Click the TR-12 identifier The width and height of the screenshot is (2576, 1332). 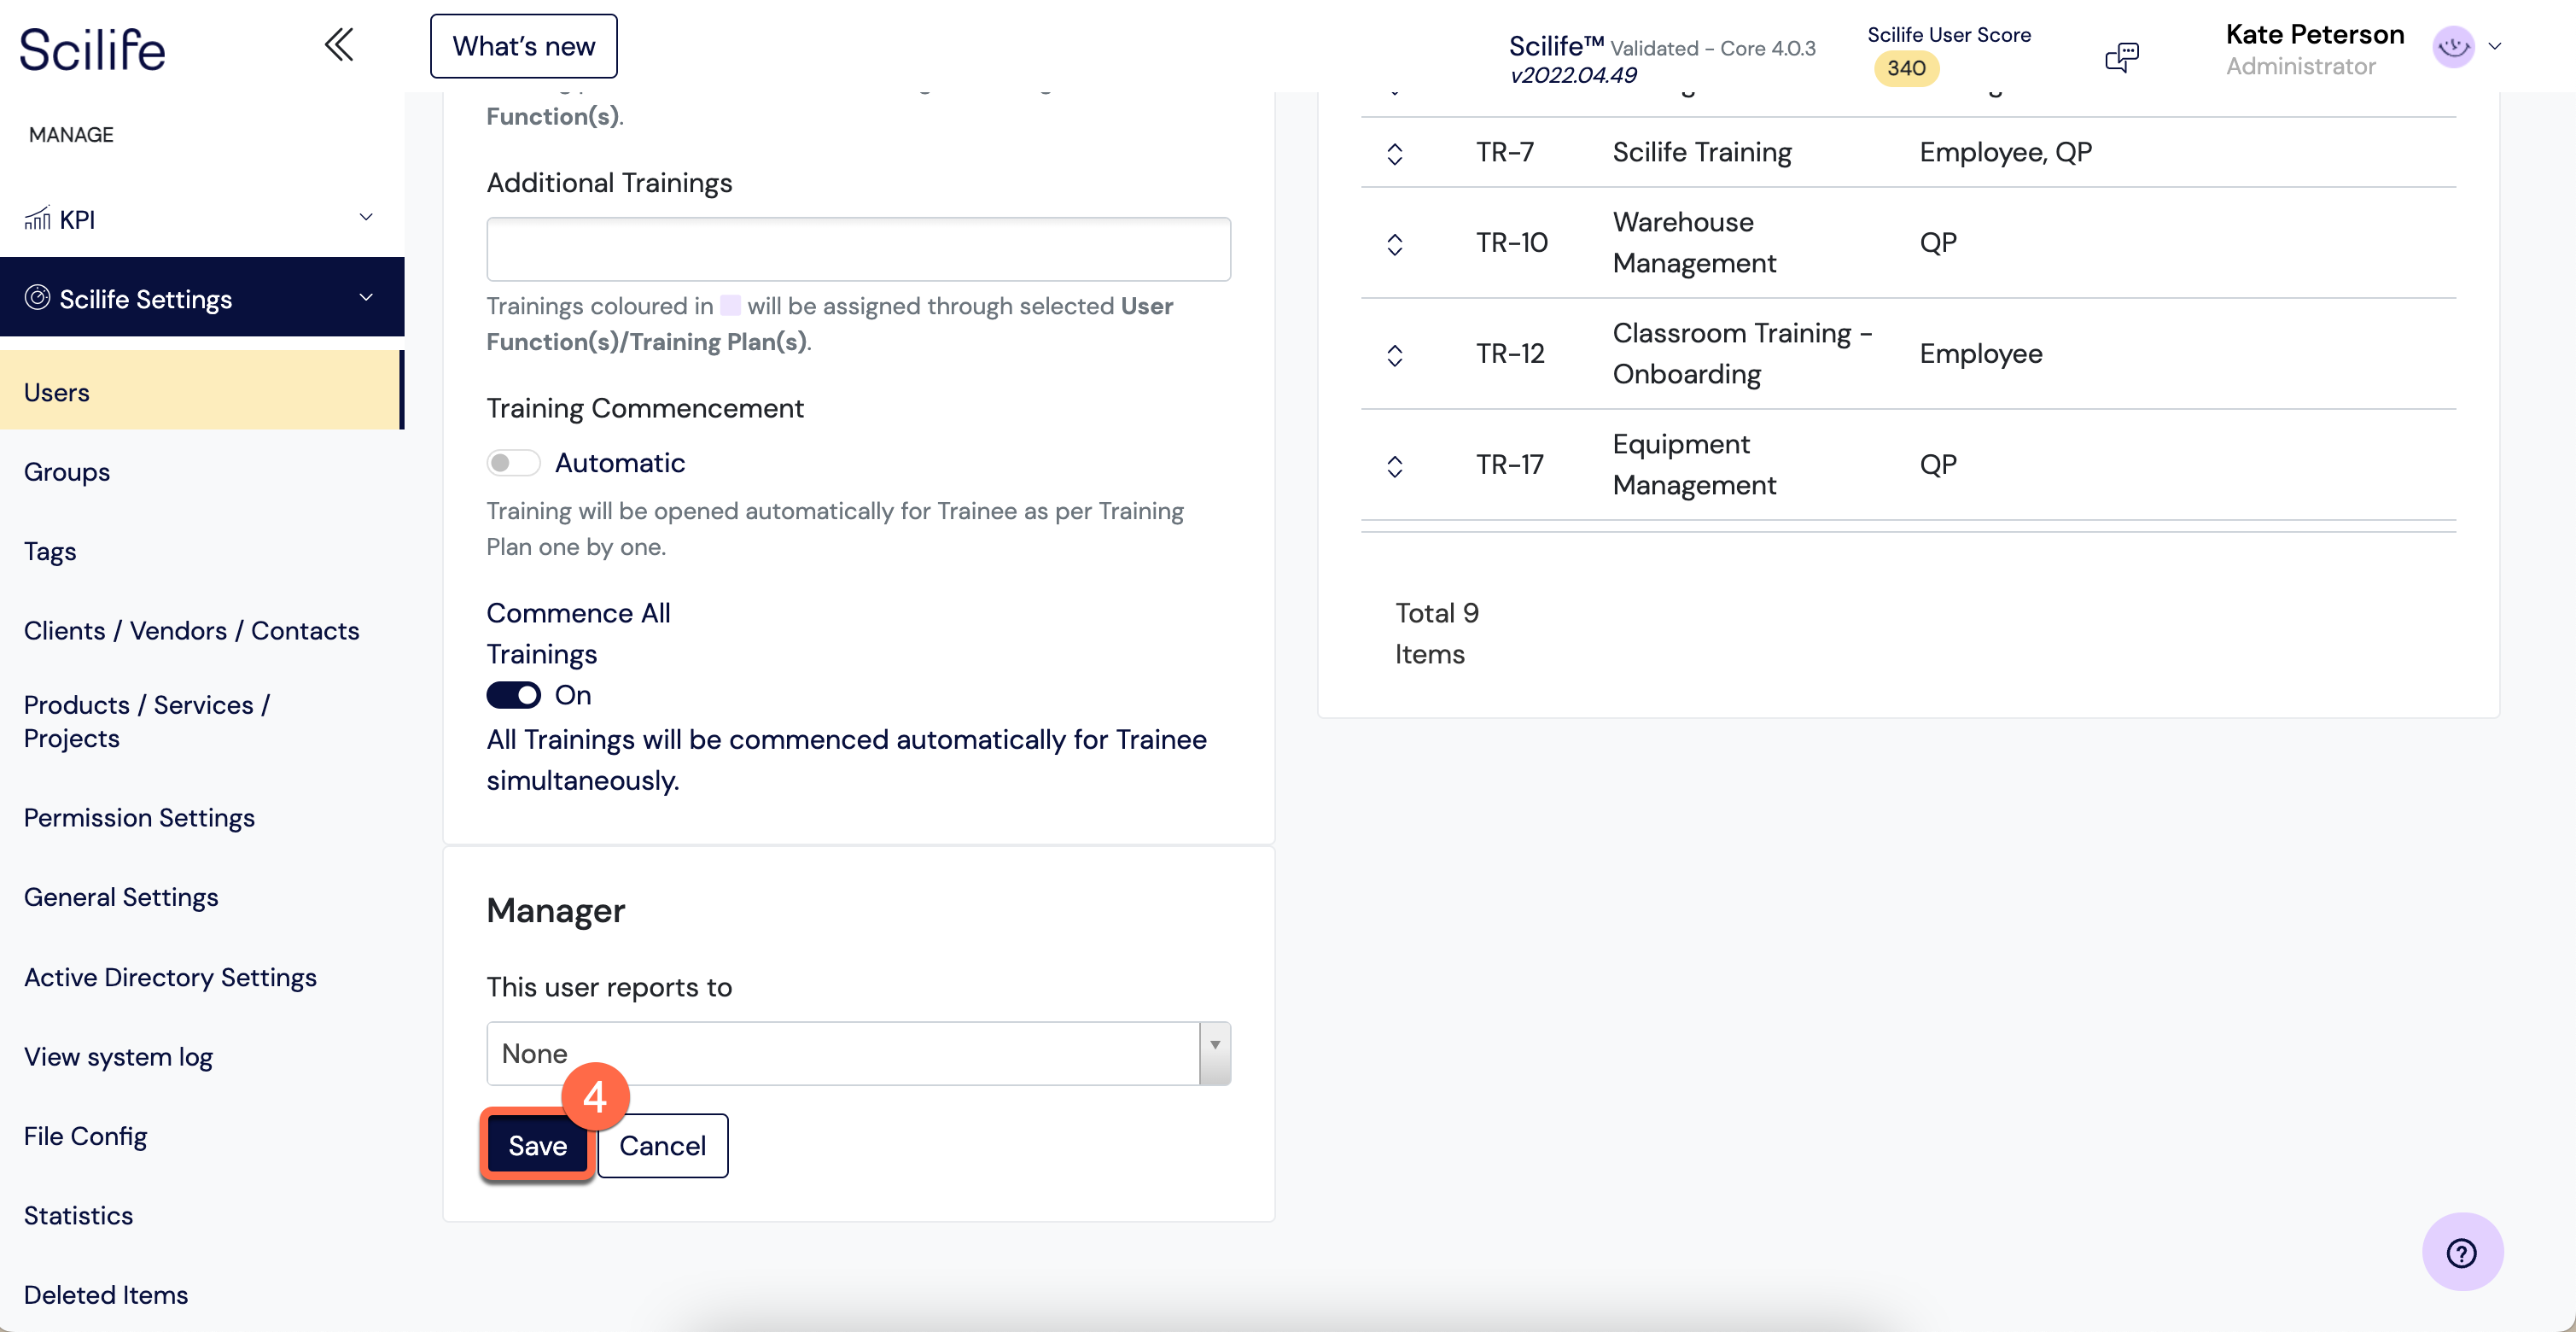click(x=1510, y=353)
